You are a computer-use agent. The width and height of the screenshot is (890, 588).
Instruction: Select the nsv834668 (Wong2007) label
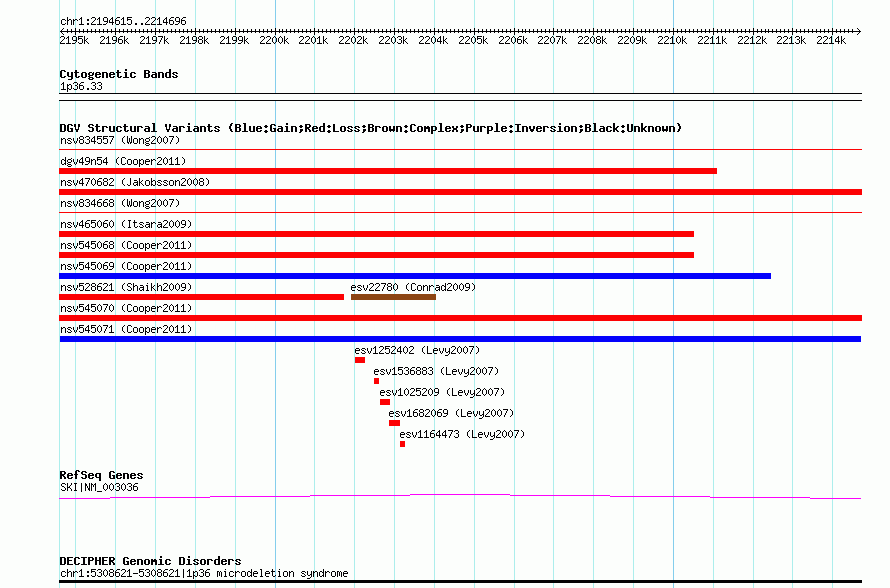tap(120, 203)
